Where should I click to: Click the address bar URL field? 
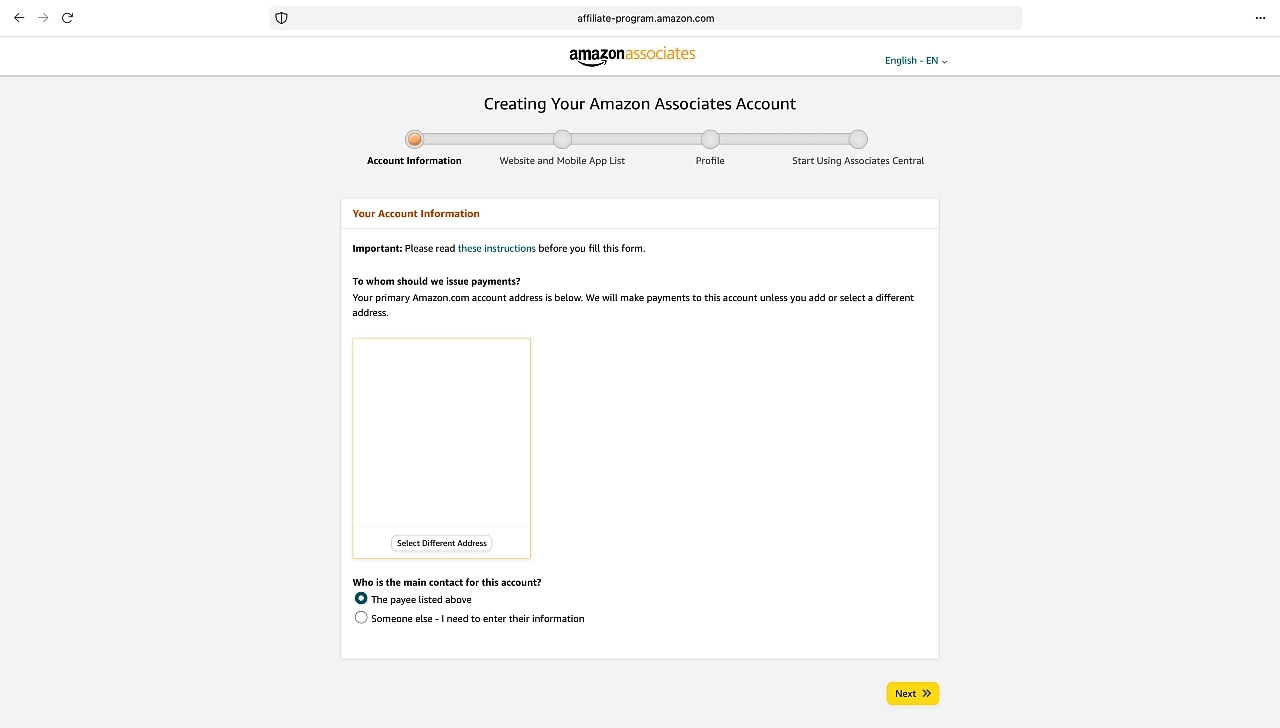point(645,18)
